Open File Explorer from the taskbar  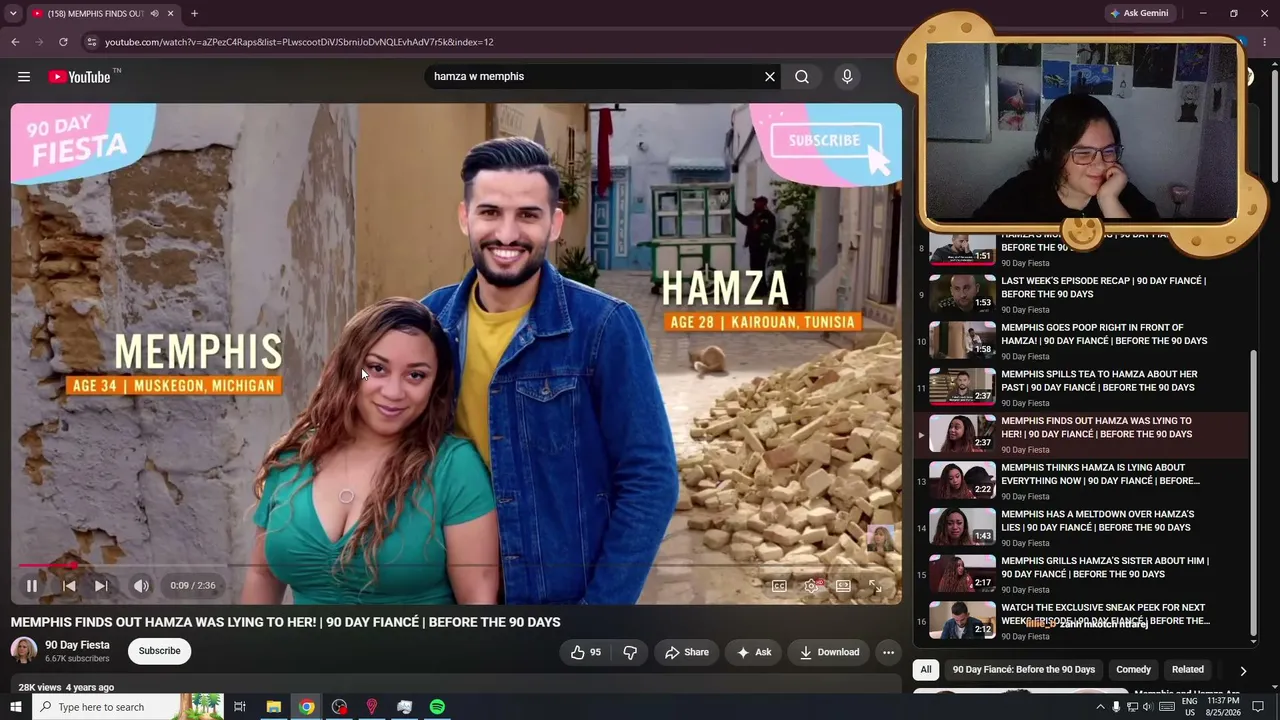273,707
